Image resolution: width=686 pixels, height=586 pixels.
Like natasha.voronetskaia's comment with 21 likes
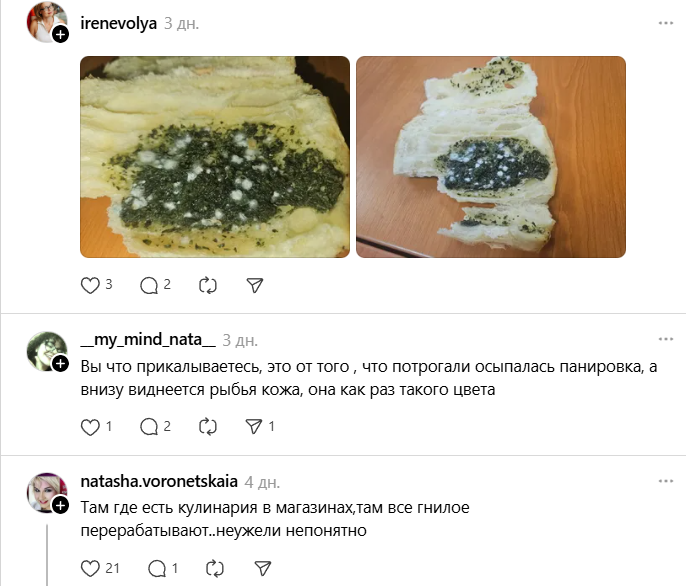(x=90, y=568)
